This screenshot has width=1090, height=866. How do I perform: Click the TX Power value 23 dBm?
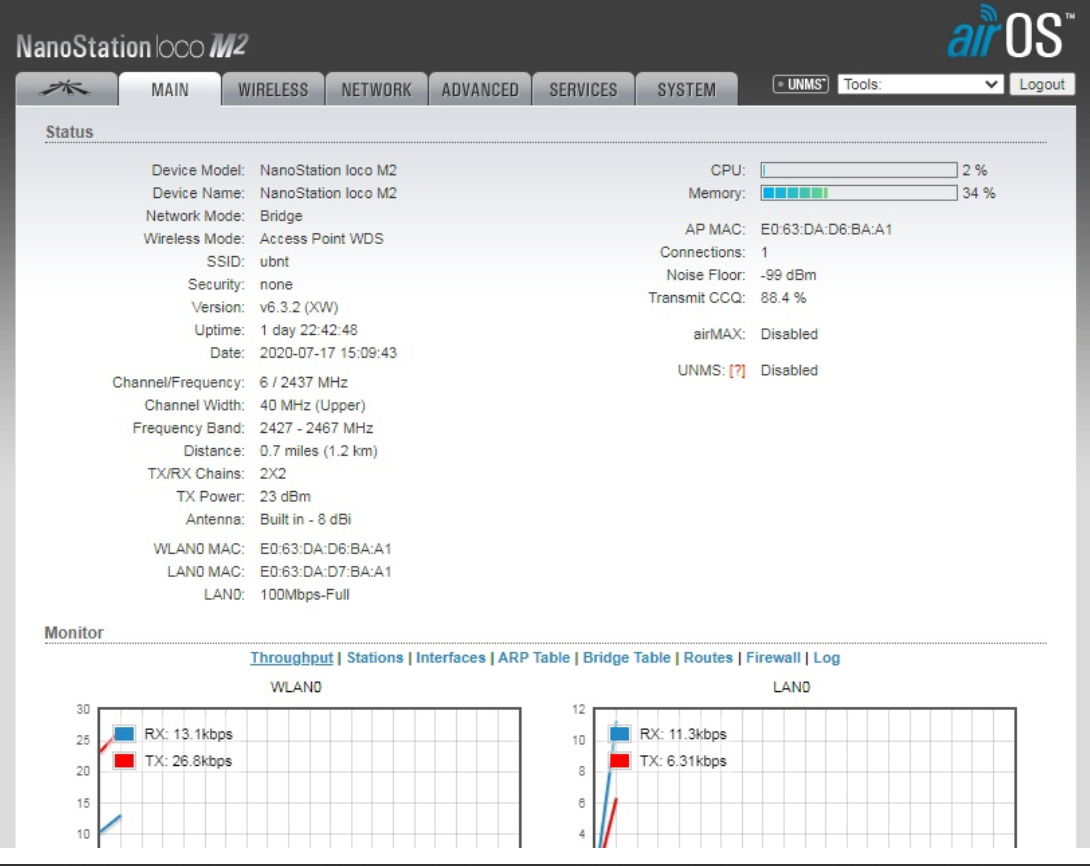coord(285,497)
